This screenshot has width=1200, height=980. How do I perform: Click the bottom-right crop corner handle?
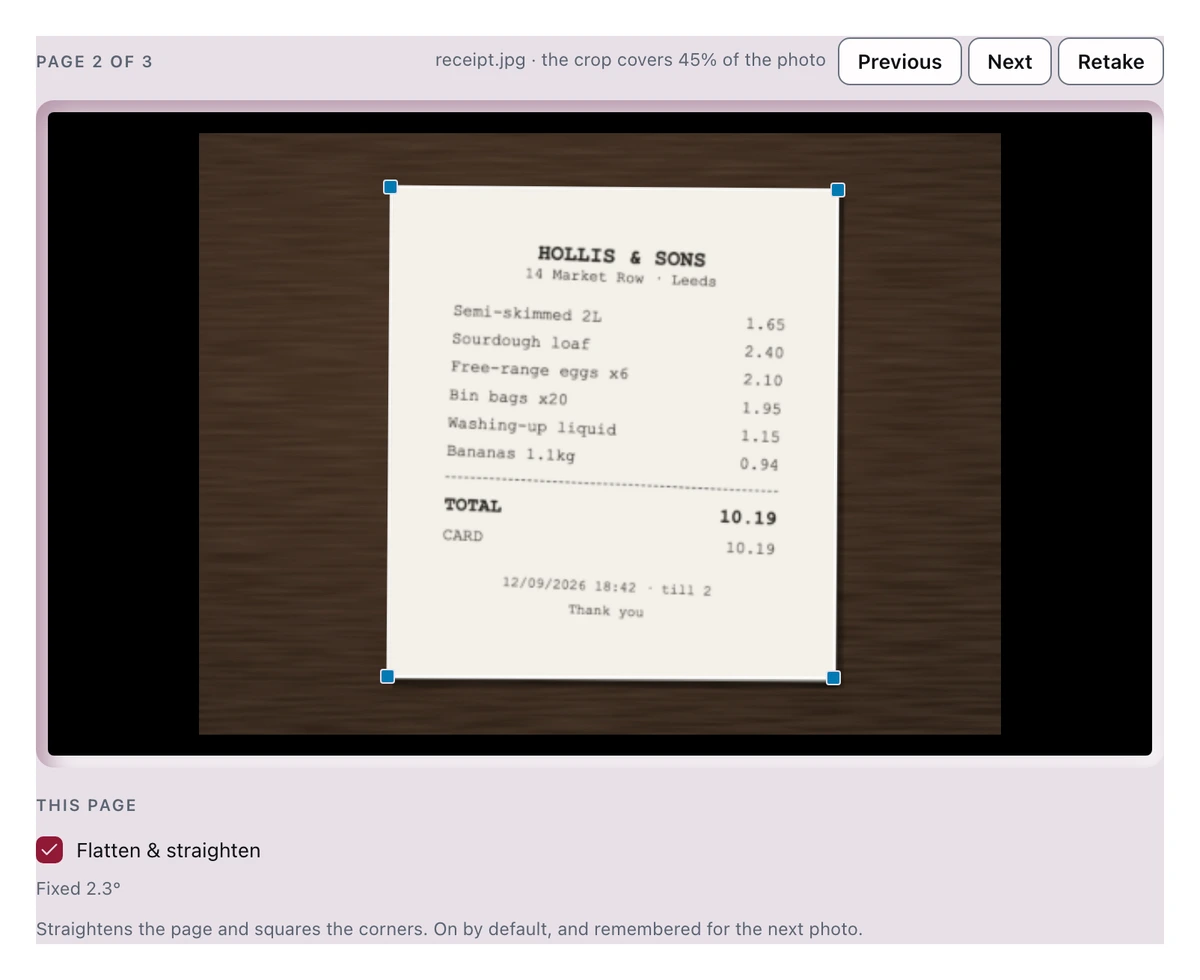click(x=834, y=678)
